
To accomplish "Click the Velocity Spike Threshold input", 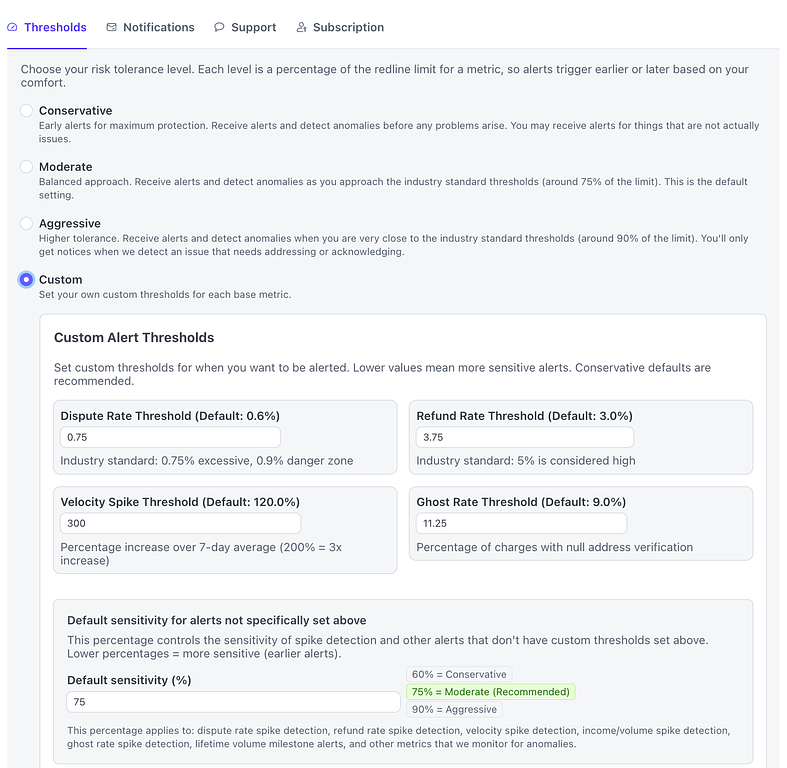I will [x=180, y=523].
